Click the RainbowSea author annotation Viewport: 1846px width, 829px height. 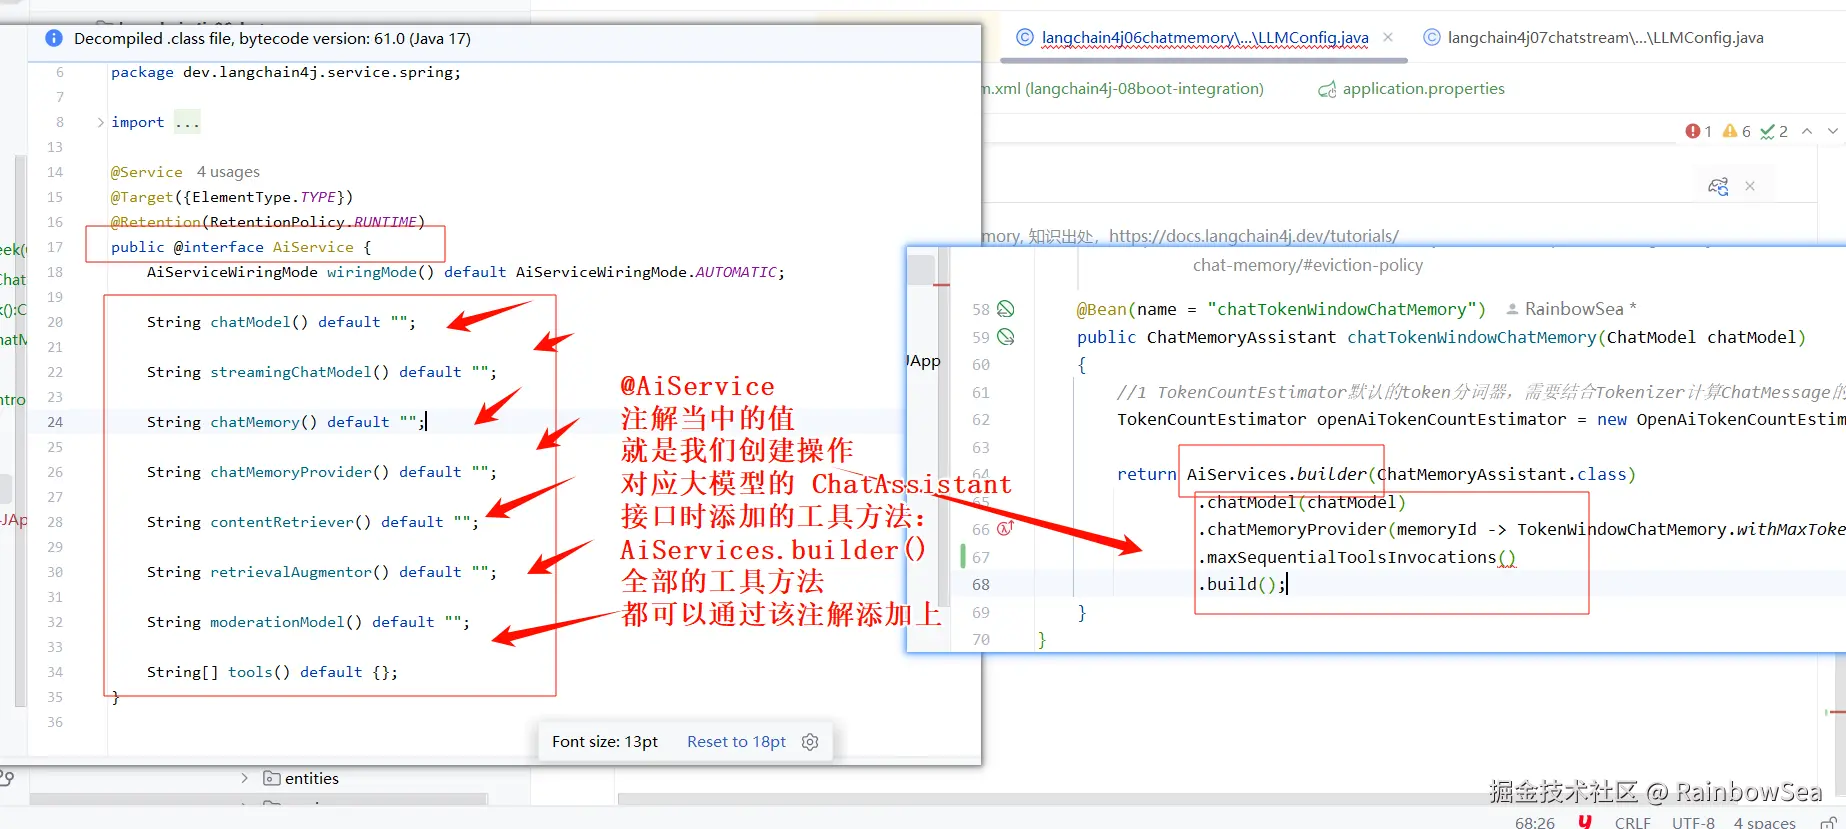point(1572,309)
